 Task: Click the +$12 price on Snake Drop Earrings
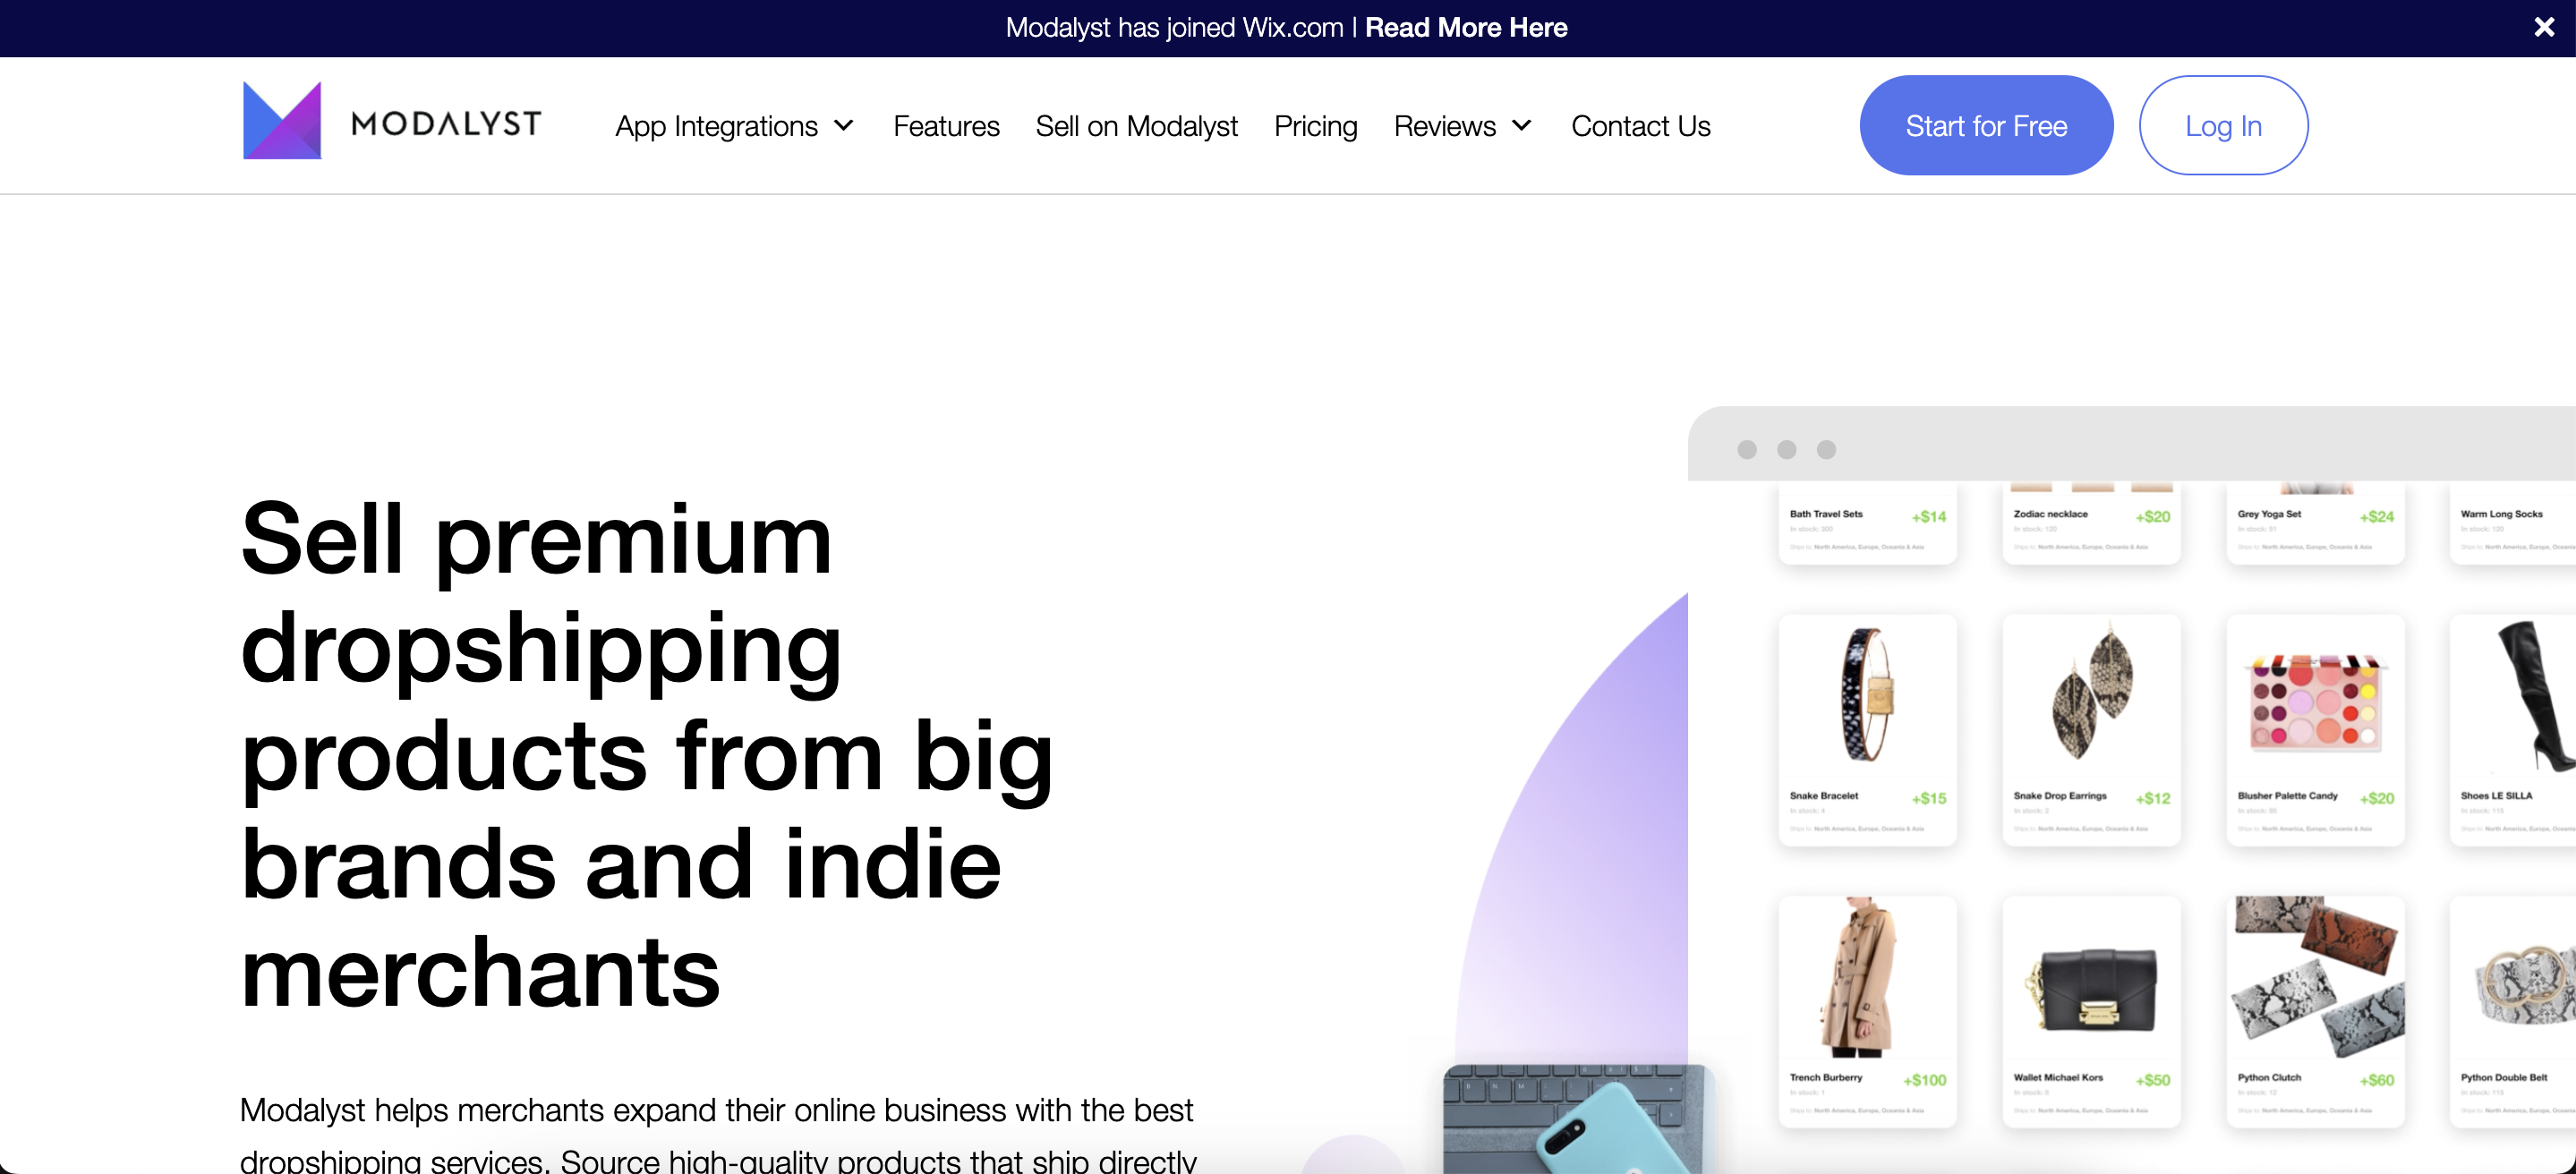(2153, 799)
